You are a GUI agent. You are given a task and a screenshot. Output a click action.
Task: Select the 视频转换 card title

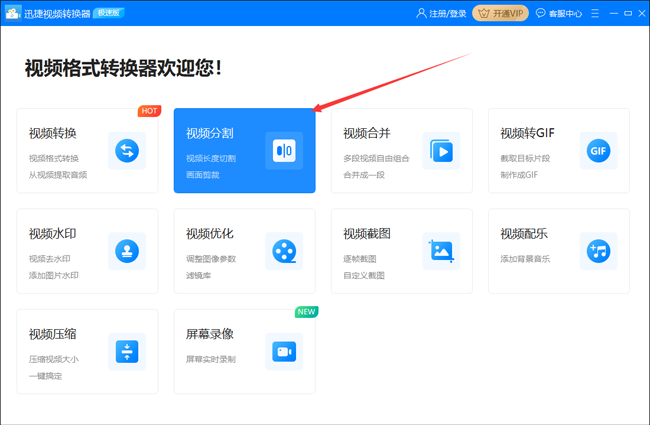pos(53,133)
